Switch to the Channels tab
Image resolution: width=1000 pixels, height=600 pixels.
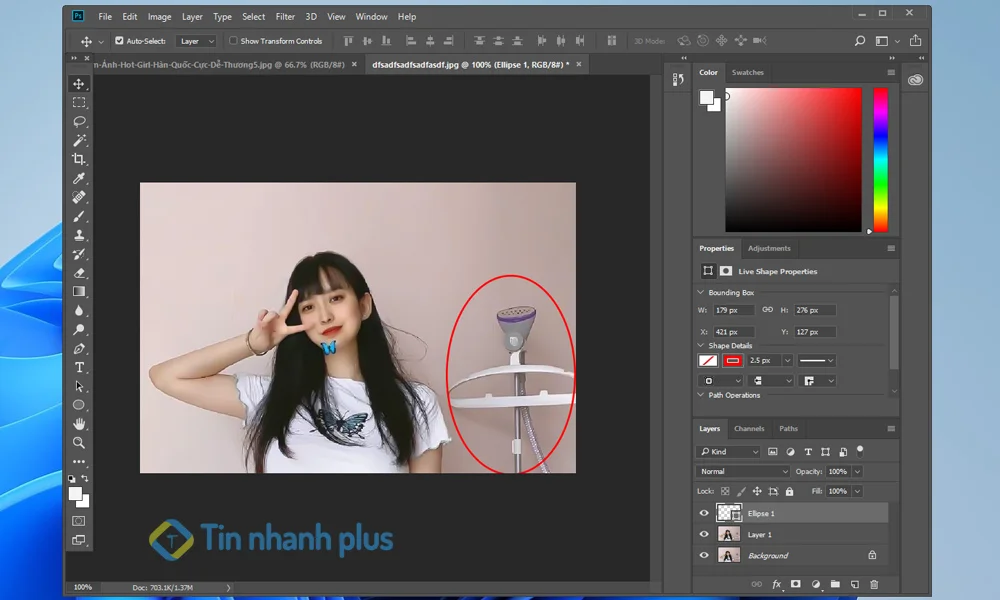coord(750,428)
